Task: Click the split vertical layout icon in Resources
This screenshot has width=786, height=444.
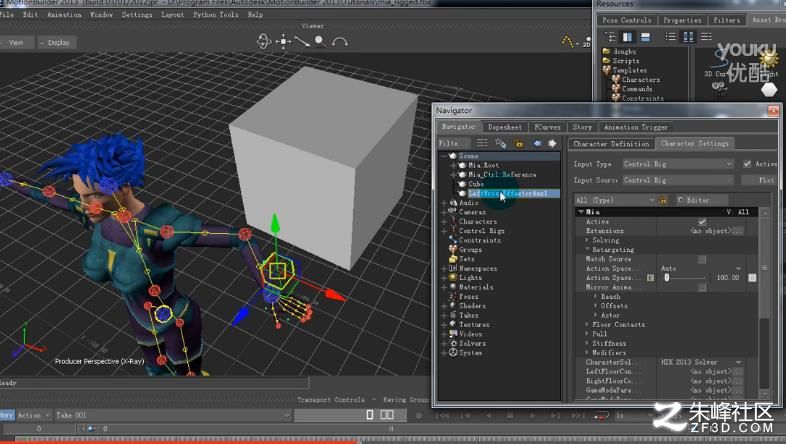Action: [x=627, y=37]
